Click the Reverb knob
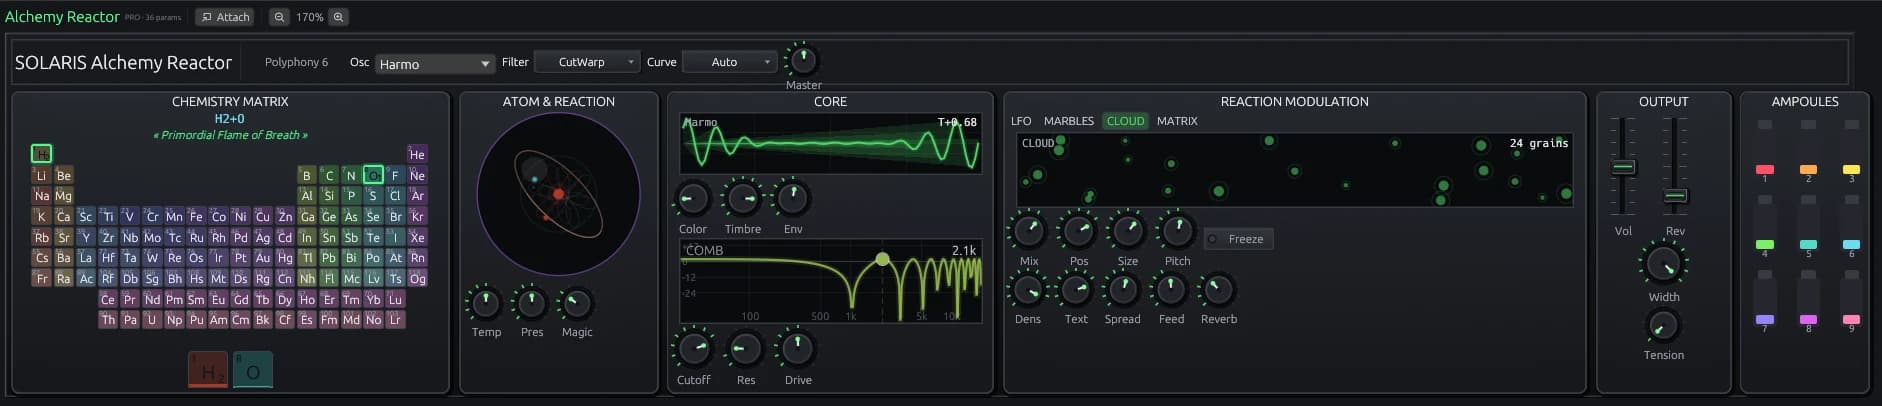This screenshot has height=406, width=1882. 1218,290
